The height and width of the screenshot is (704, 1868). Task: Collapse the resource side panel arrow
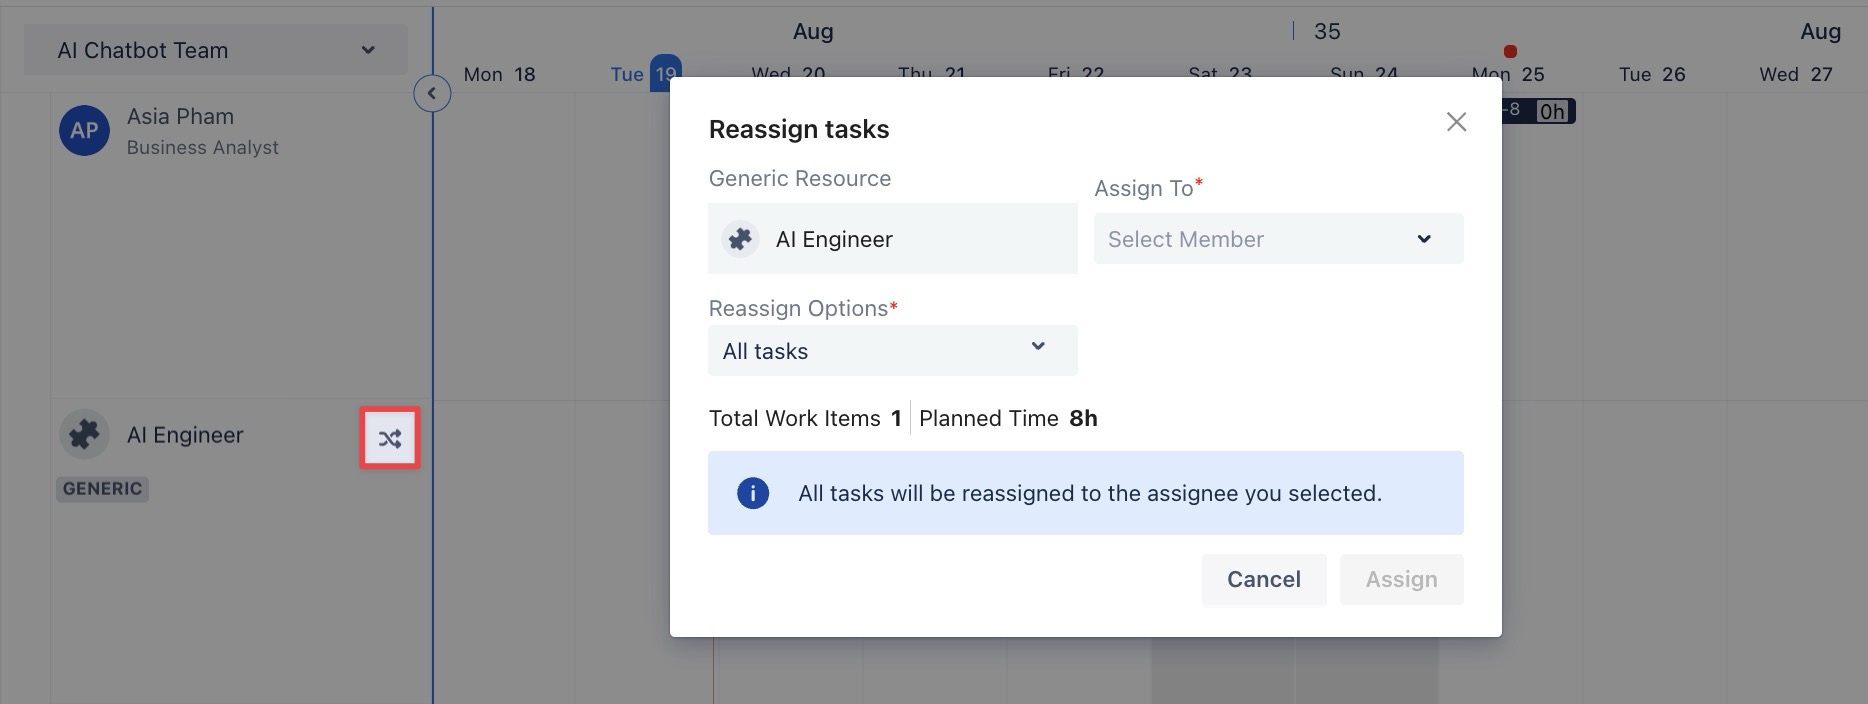(432, 94)
